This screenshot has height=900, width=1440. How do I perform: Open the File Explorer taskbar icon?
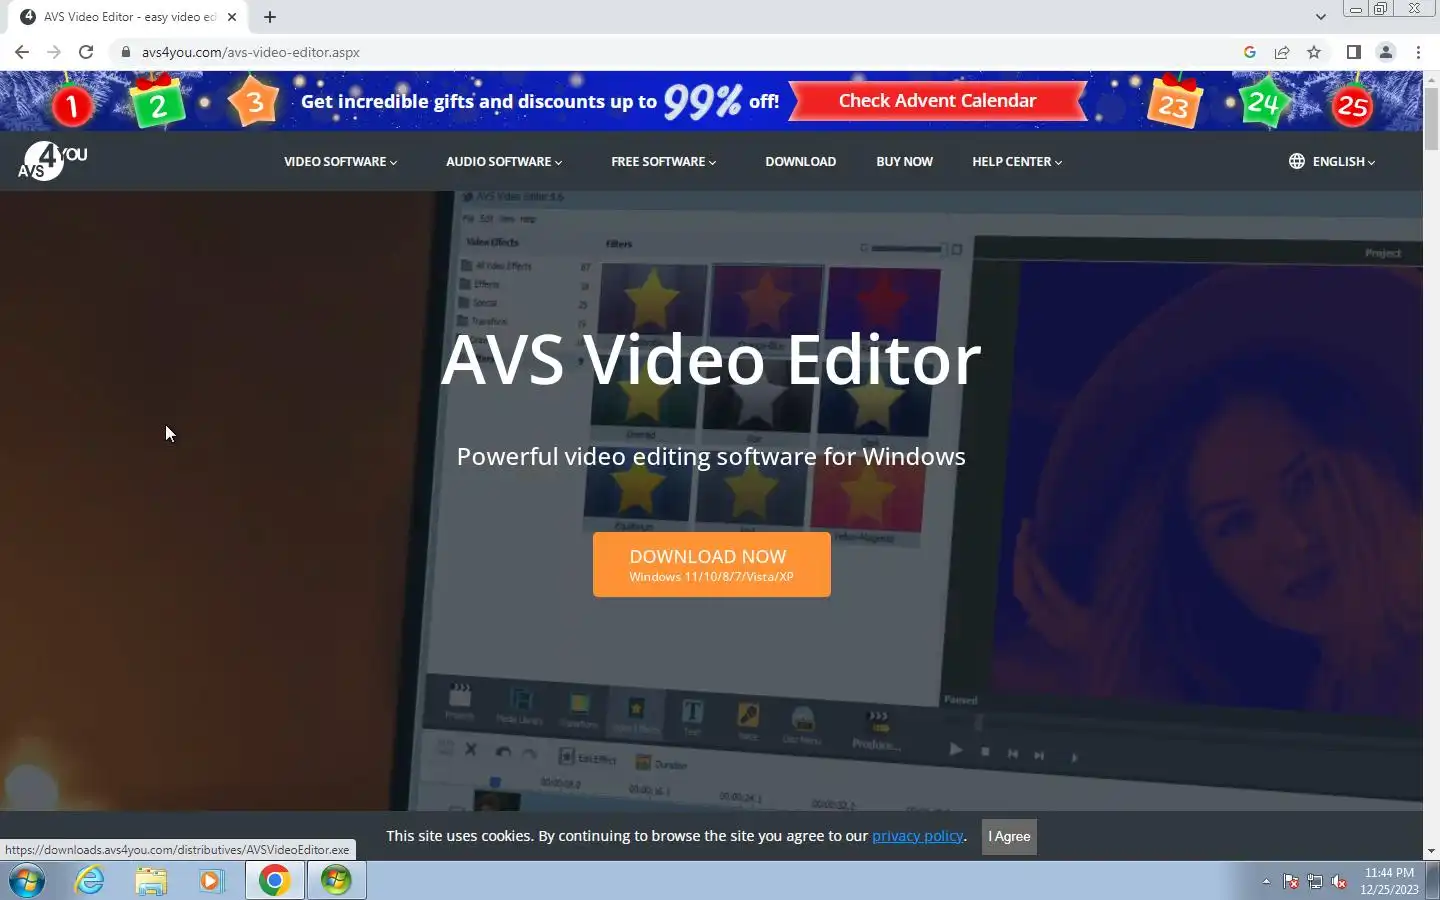pyautogui.click(x=151, y=881)
